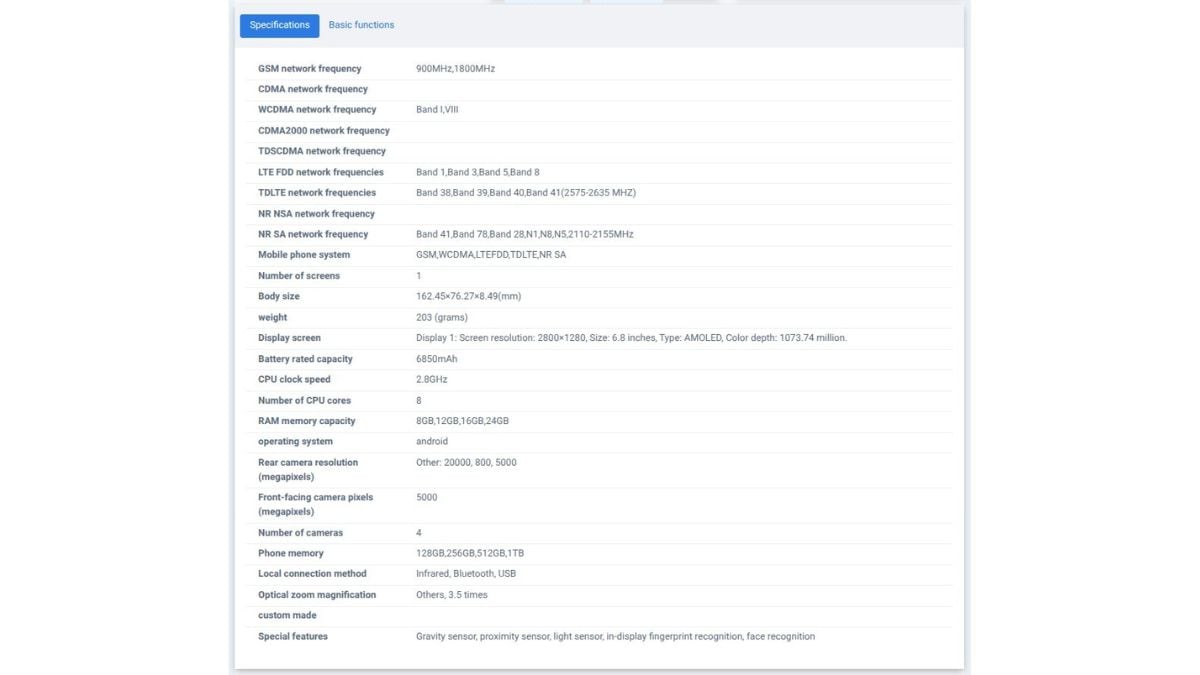Click the Local connection method value
Viewport: 1200px width, 675px height.
click(466, 574)
